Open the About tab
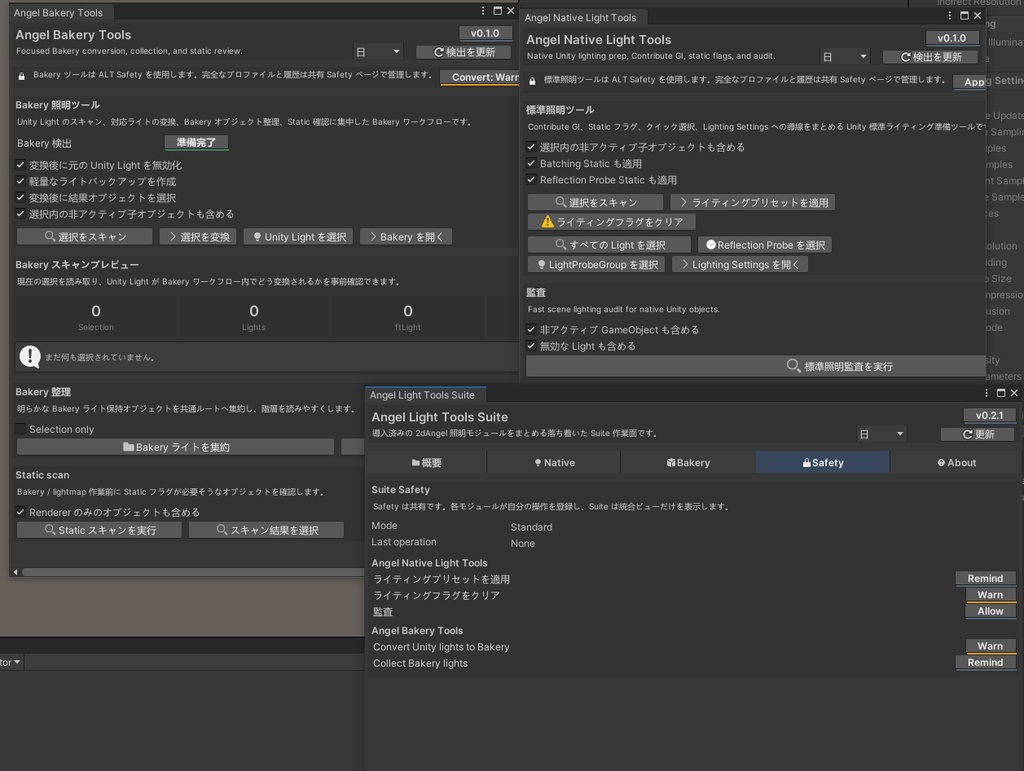 [x=956, y=462]
